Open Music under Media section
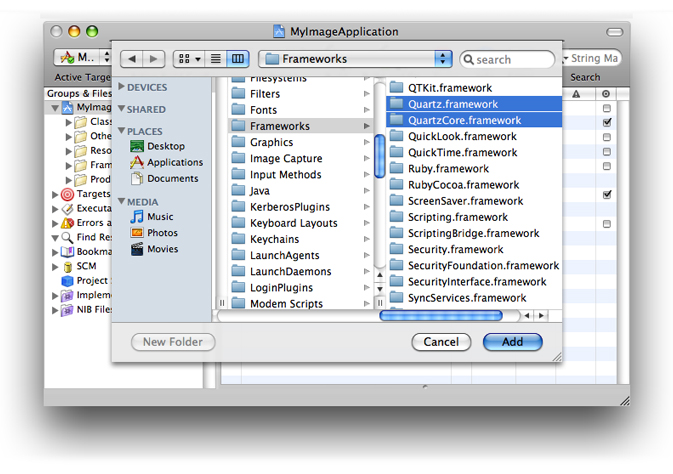This screenshot has width=673, height=474. 159,216
